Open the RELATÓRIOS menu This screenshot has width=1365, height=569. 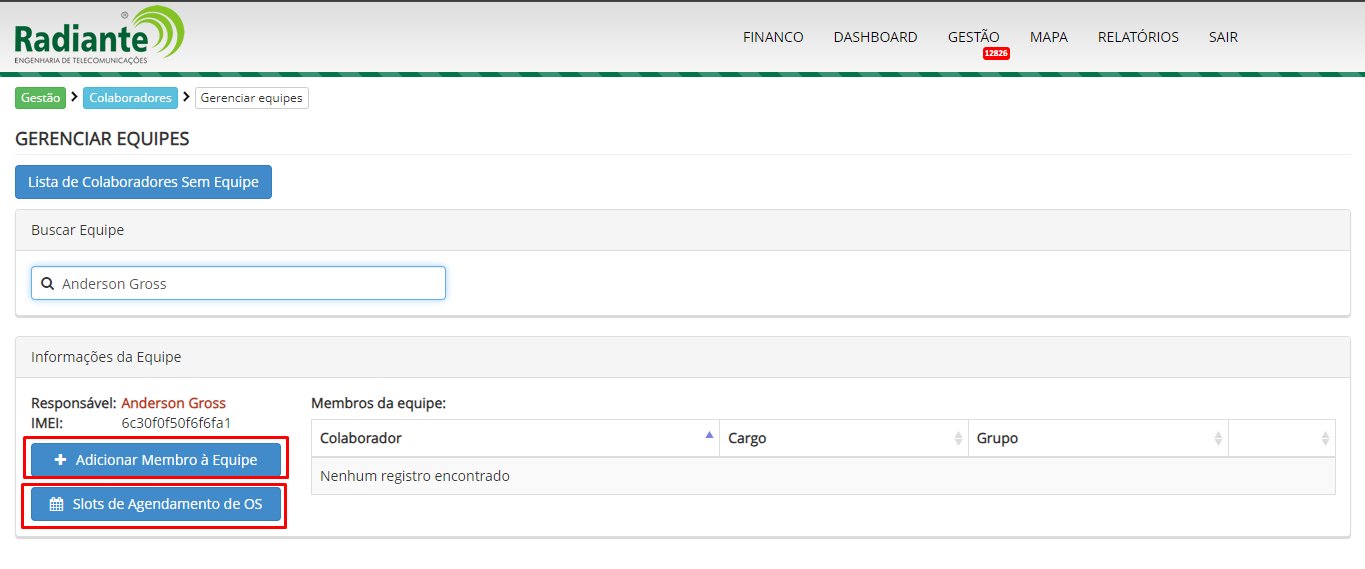pos(1138,37)
